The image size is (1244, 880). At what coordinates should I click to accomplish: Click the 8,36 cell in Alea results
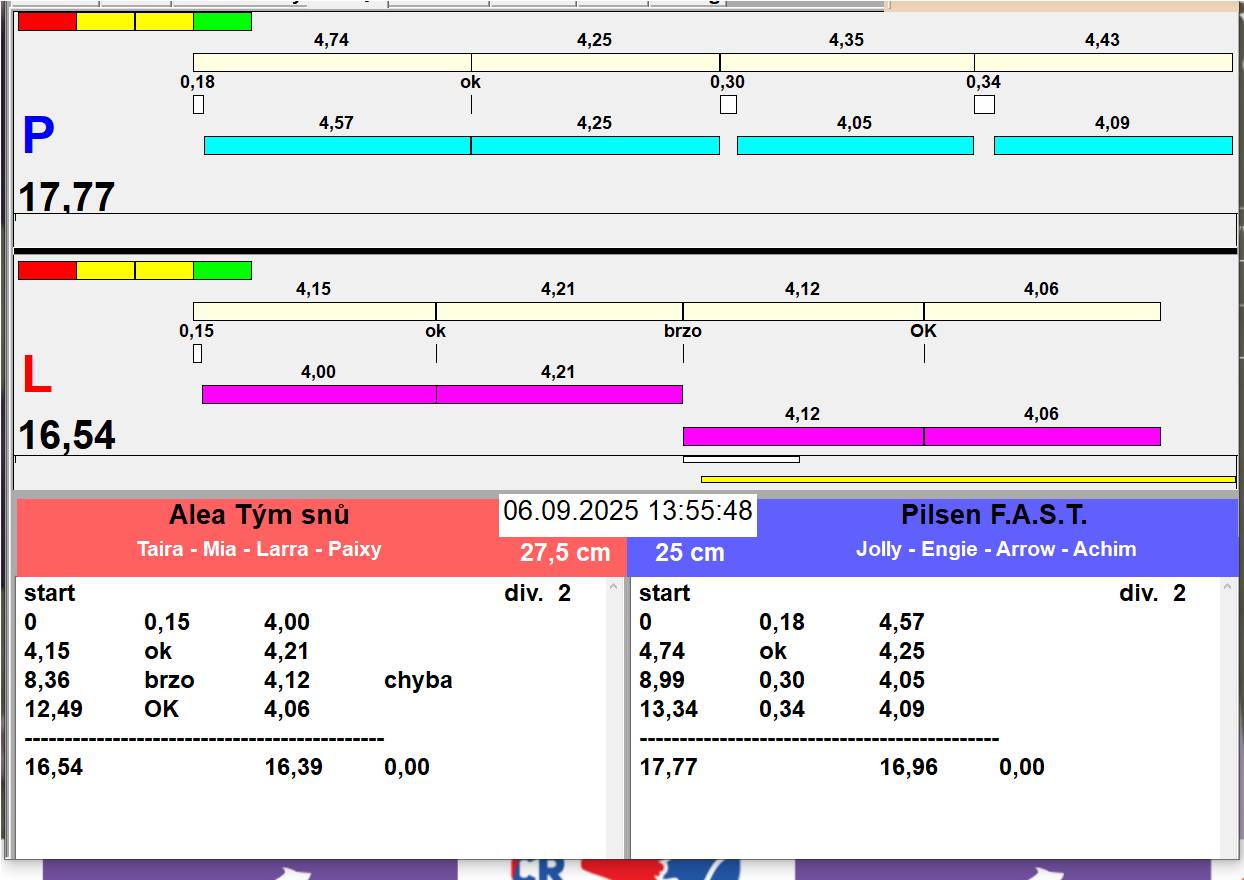[x=47, y=680]
